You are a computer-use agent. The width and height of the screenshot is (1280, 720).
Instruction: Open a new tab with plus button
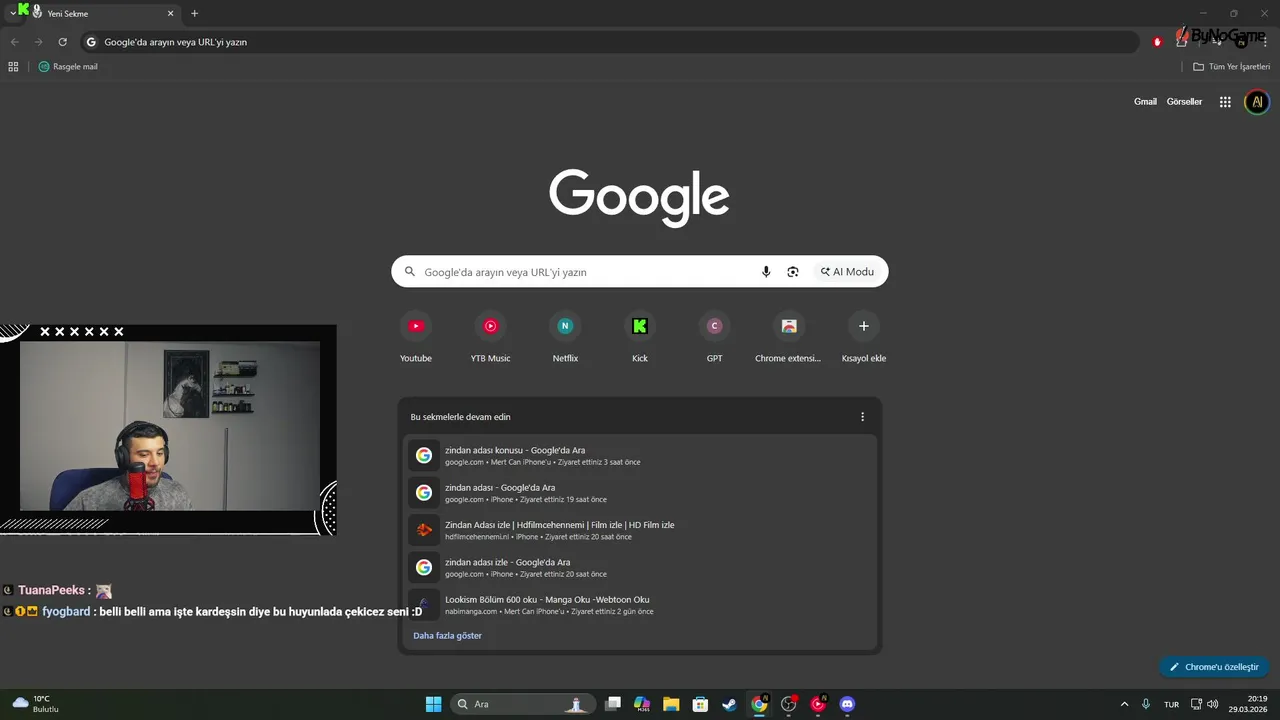point(194,14)
